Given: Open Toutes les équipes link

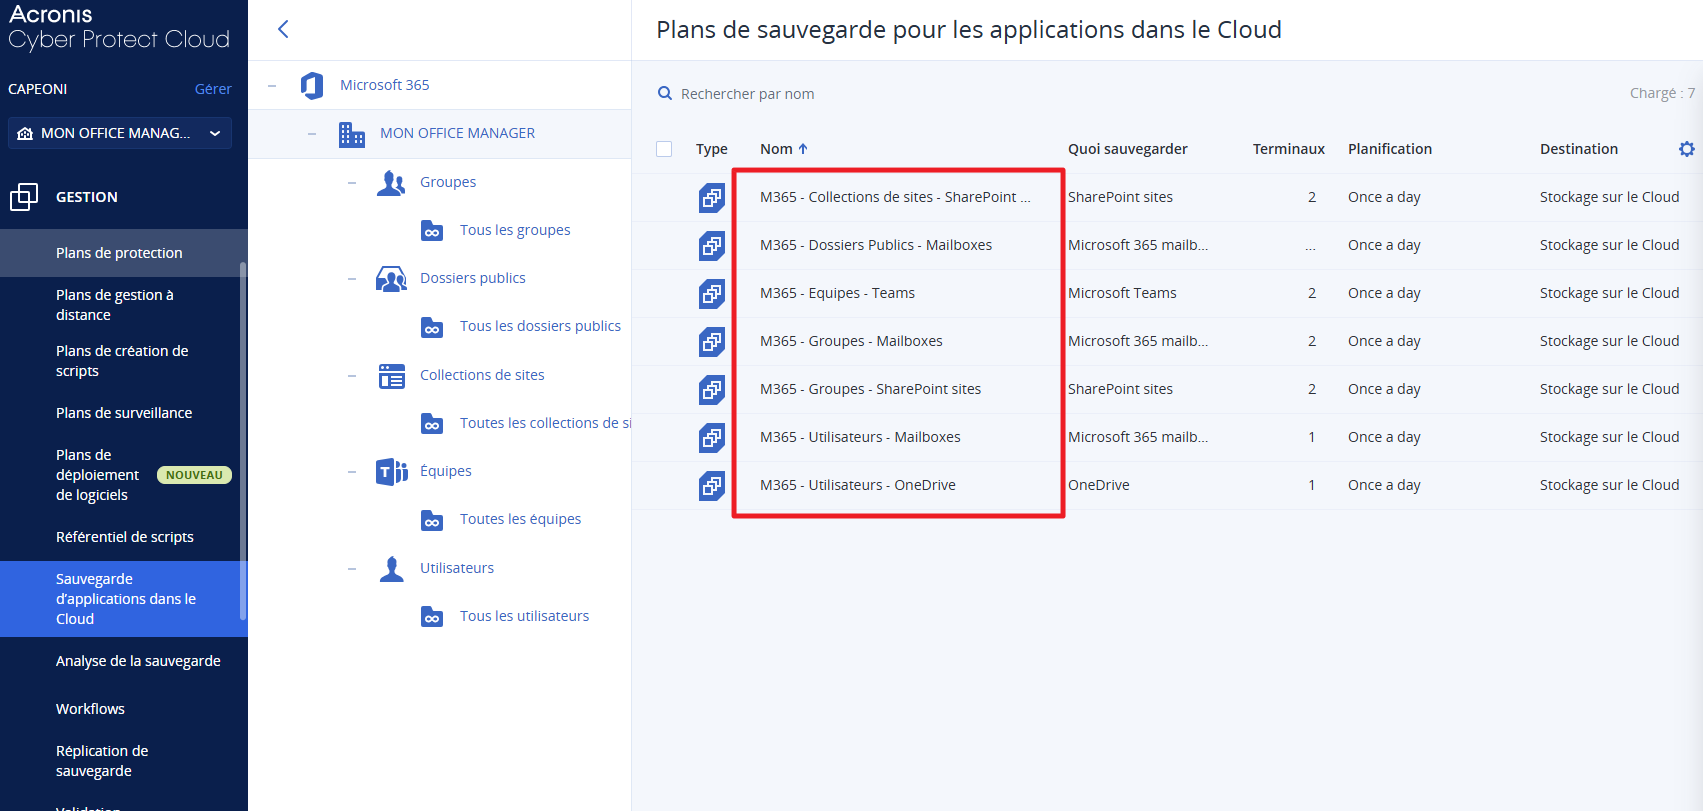Looking at the screenshot, I should 520,519.
